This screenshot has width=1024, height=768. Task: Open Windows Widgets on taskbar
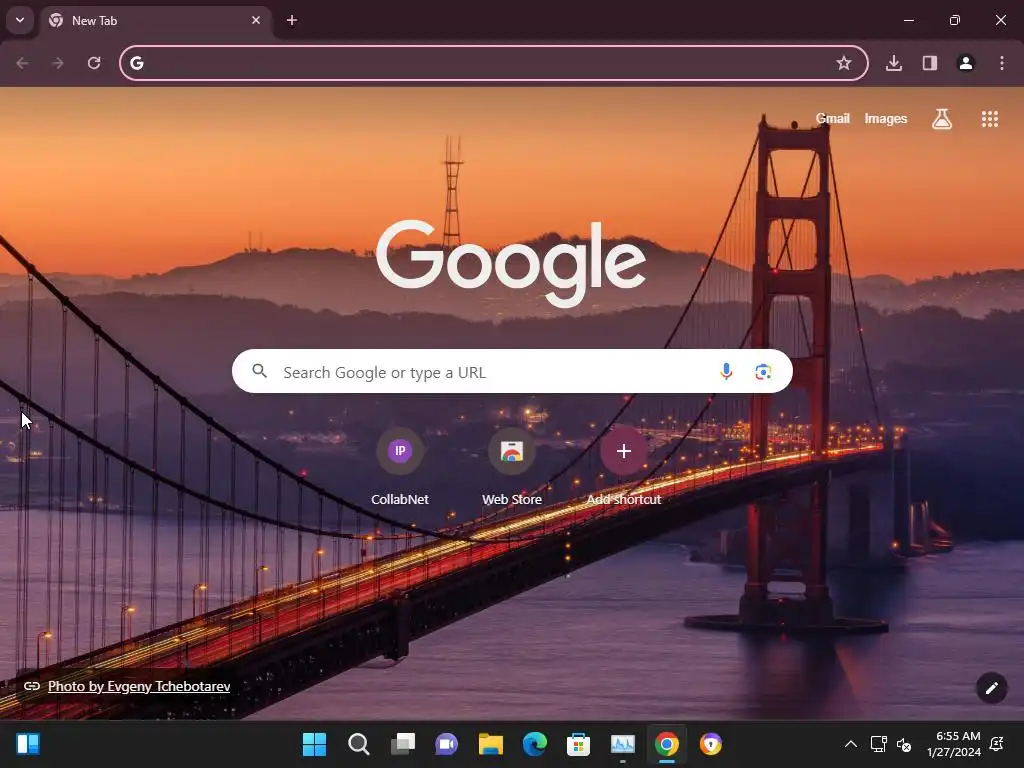coord(28,744)
